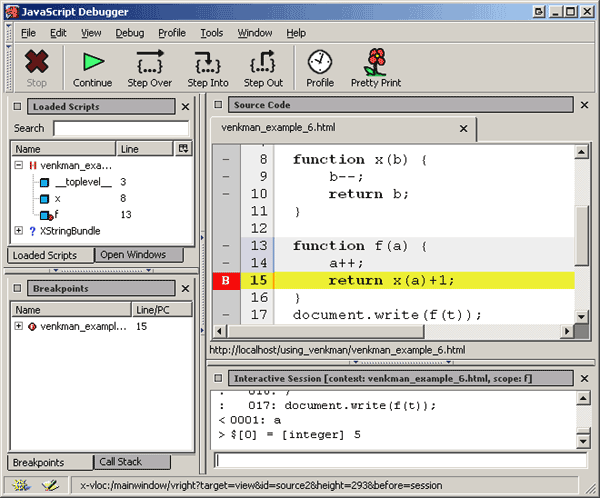This screenshot has width=600, height=498.
Task: Set breakpoint in margin of line 17
Action: click(x=226, y=315)
